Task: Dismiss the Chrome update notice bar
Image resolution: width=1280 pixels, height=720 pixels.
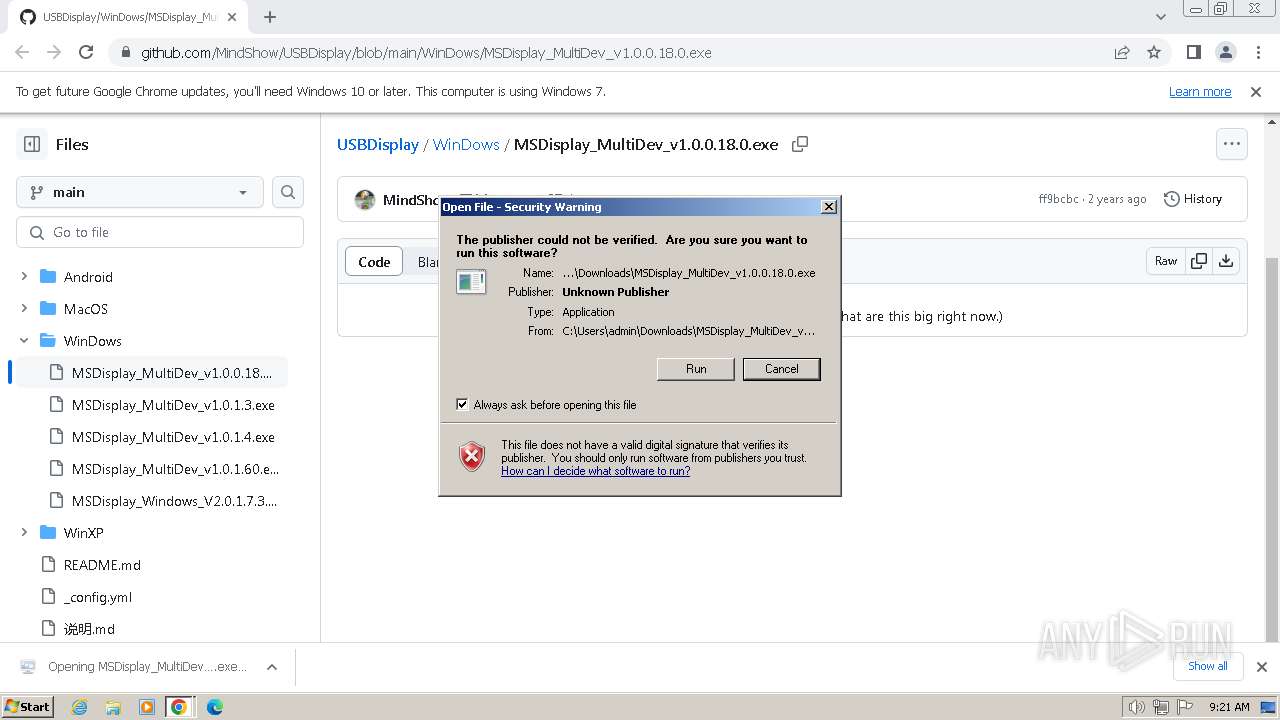Action: coord(1256,91)
